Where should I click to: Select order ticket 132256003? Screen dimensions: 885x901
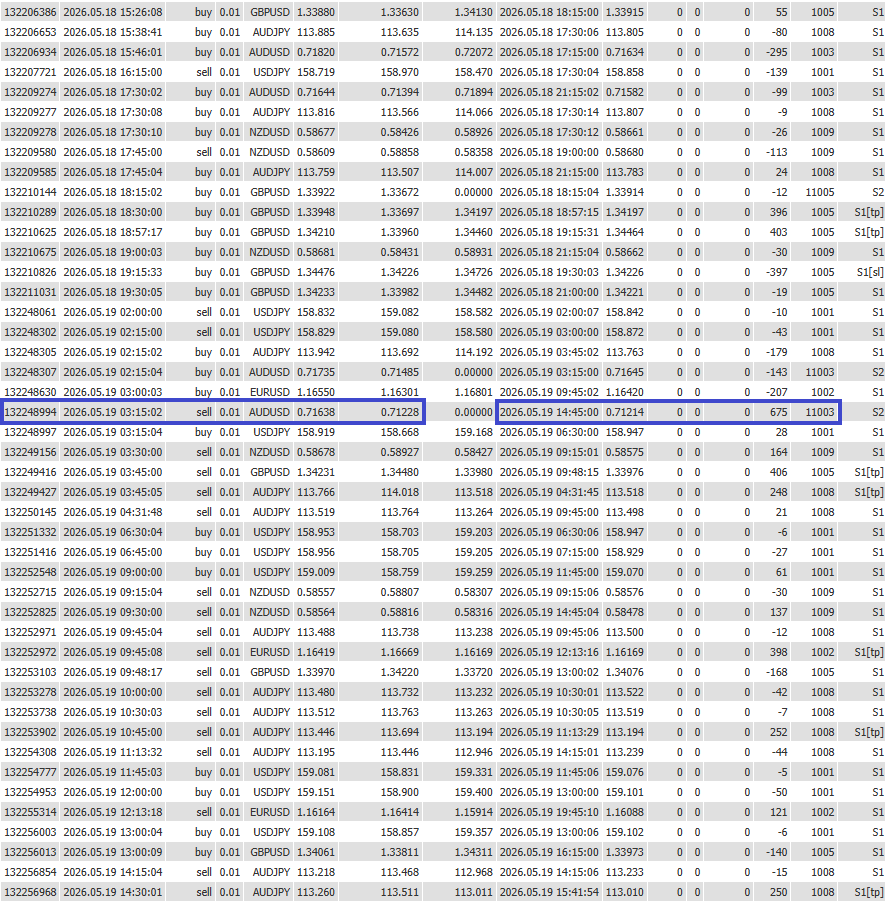(x=30, y=832)
